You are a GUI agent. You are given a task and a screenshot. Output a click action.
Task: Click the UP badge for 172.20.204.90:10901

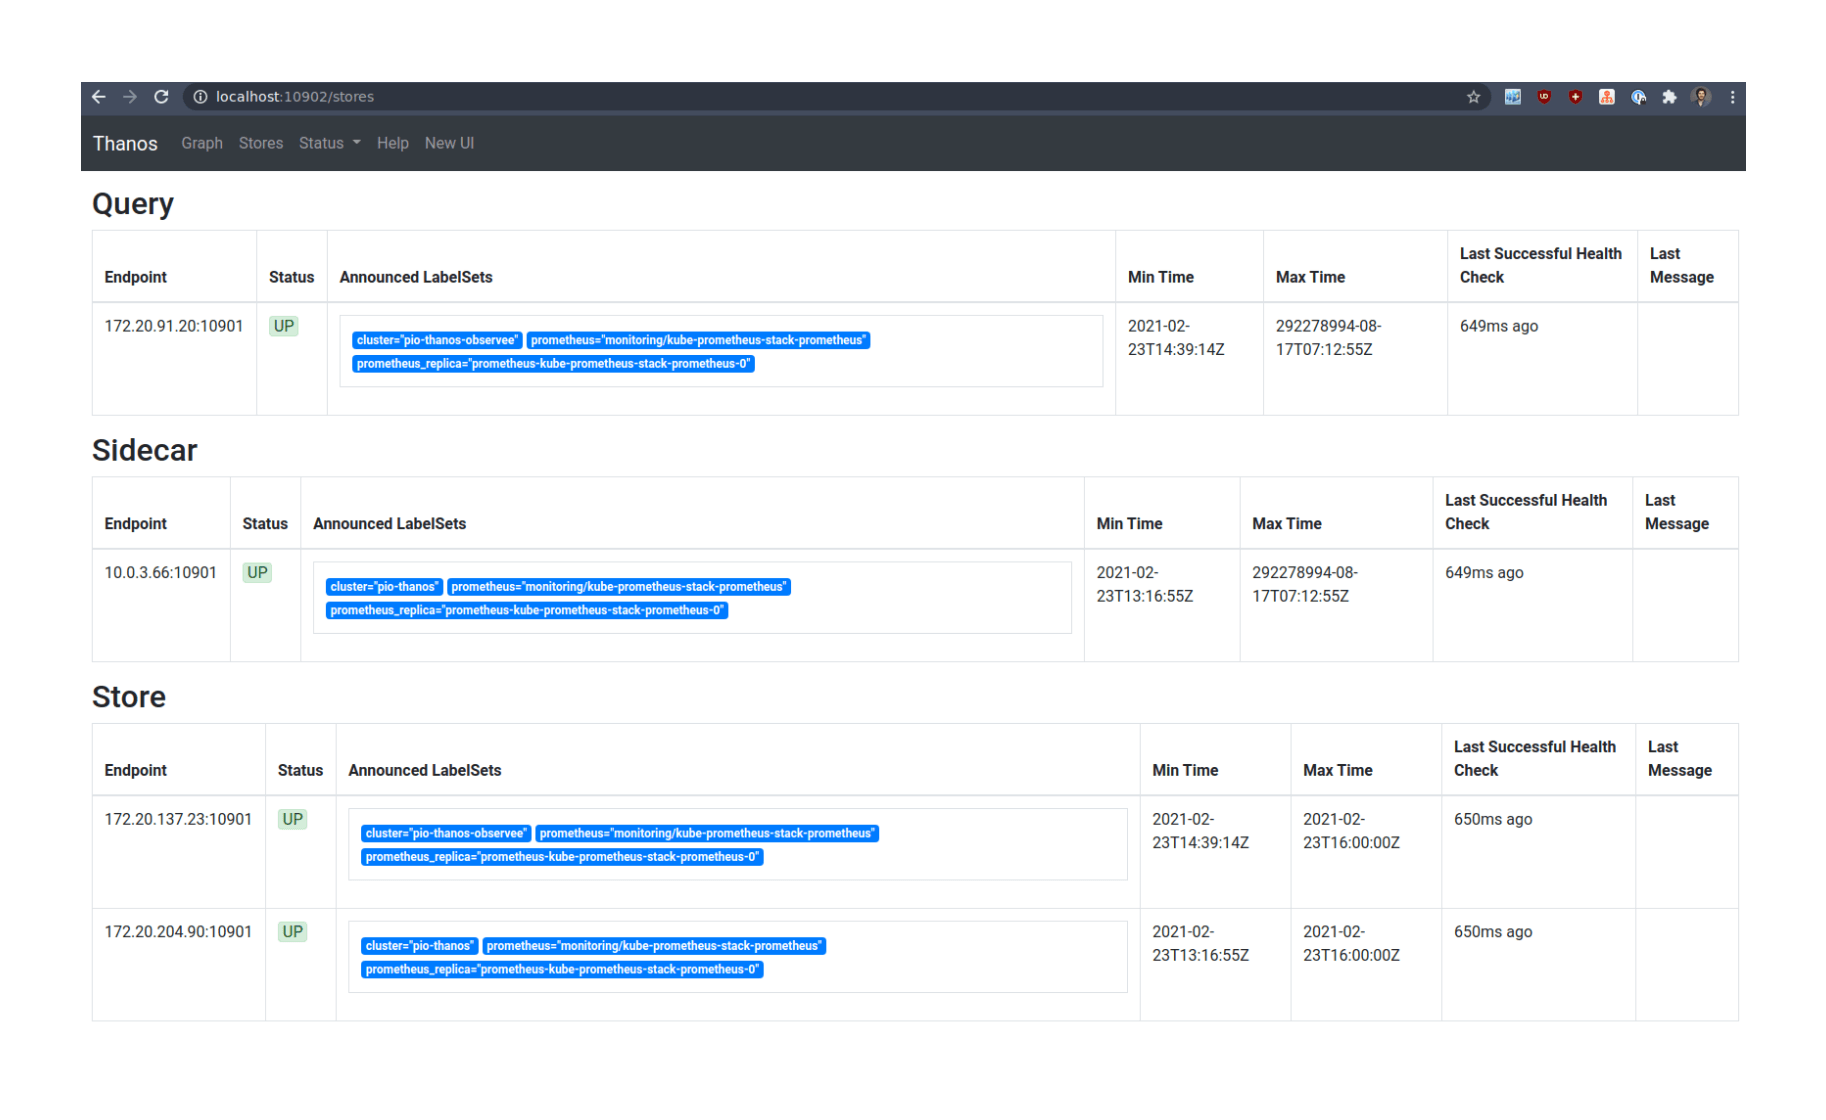[293, 932]
